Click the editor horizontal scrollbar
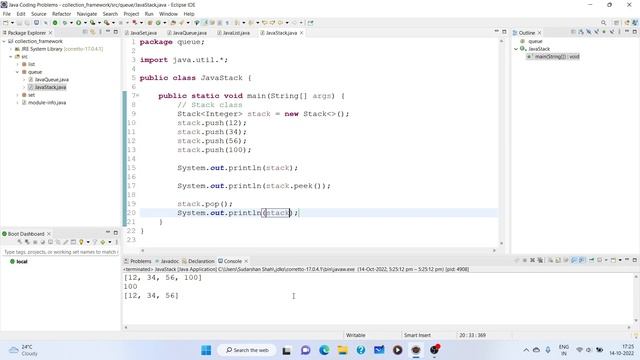Screen dimensions: 640x360 click(318, 250)
